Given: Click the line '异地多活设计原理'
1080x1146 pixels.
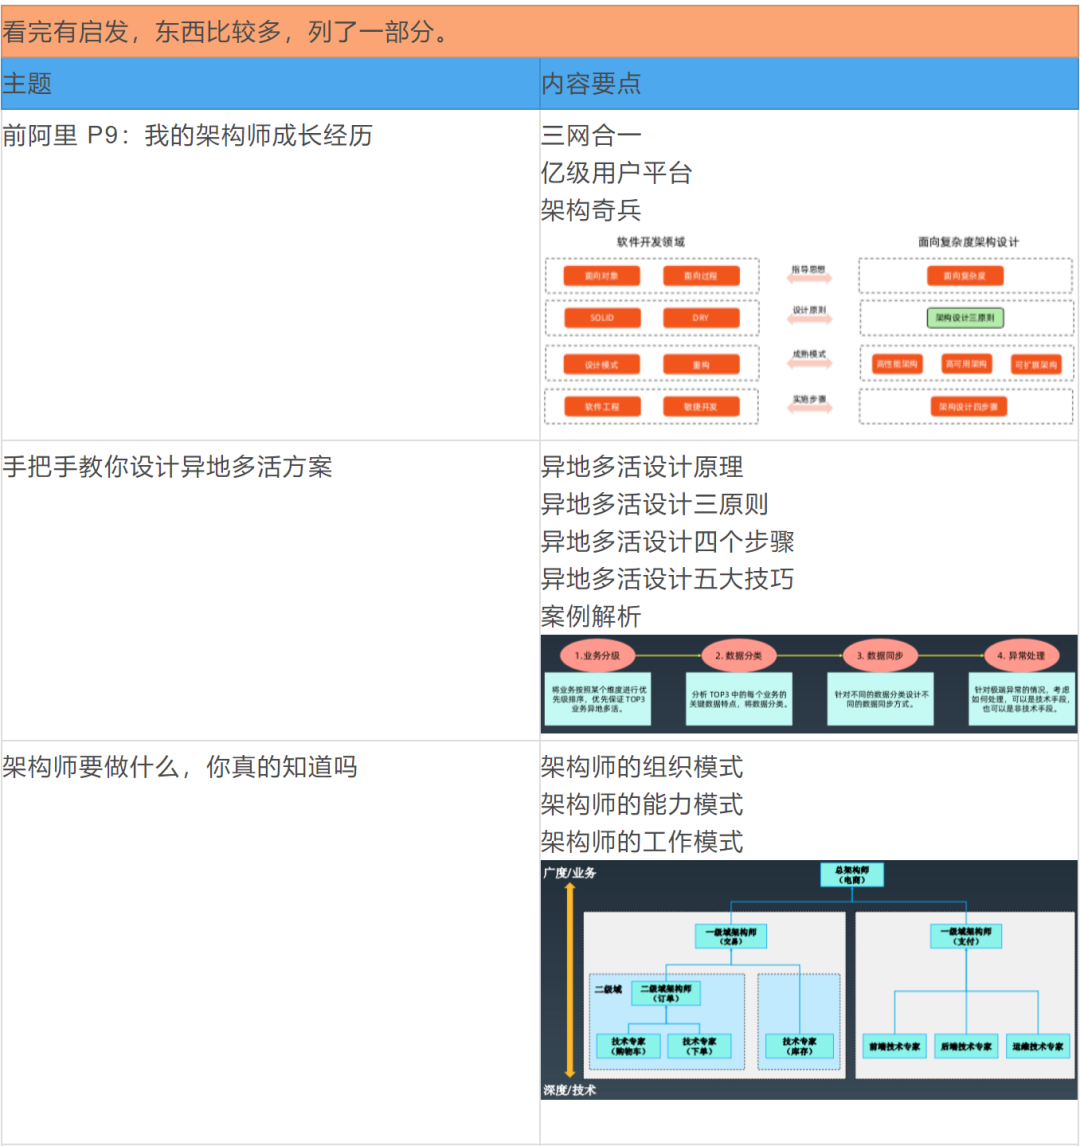Looking at the screenshot, I should tap(642, 466).
